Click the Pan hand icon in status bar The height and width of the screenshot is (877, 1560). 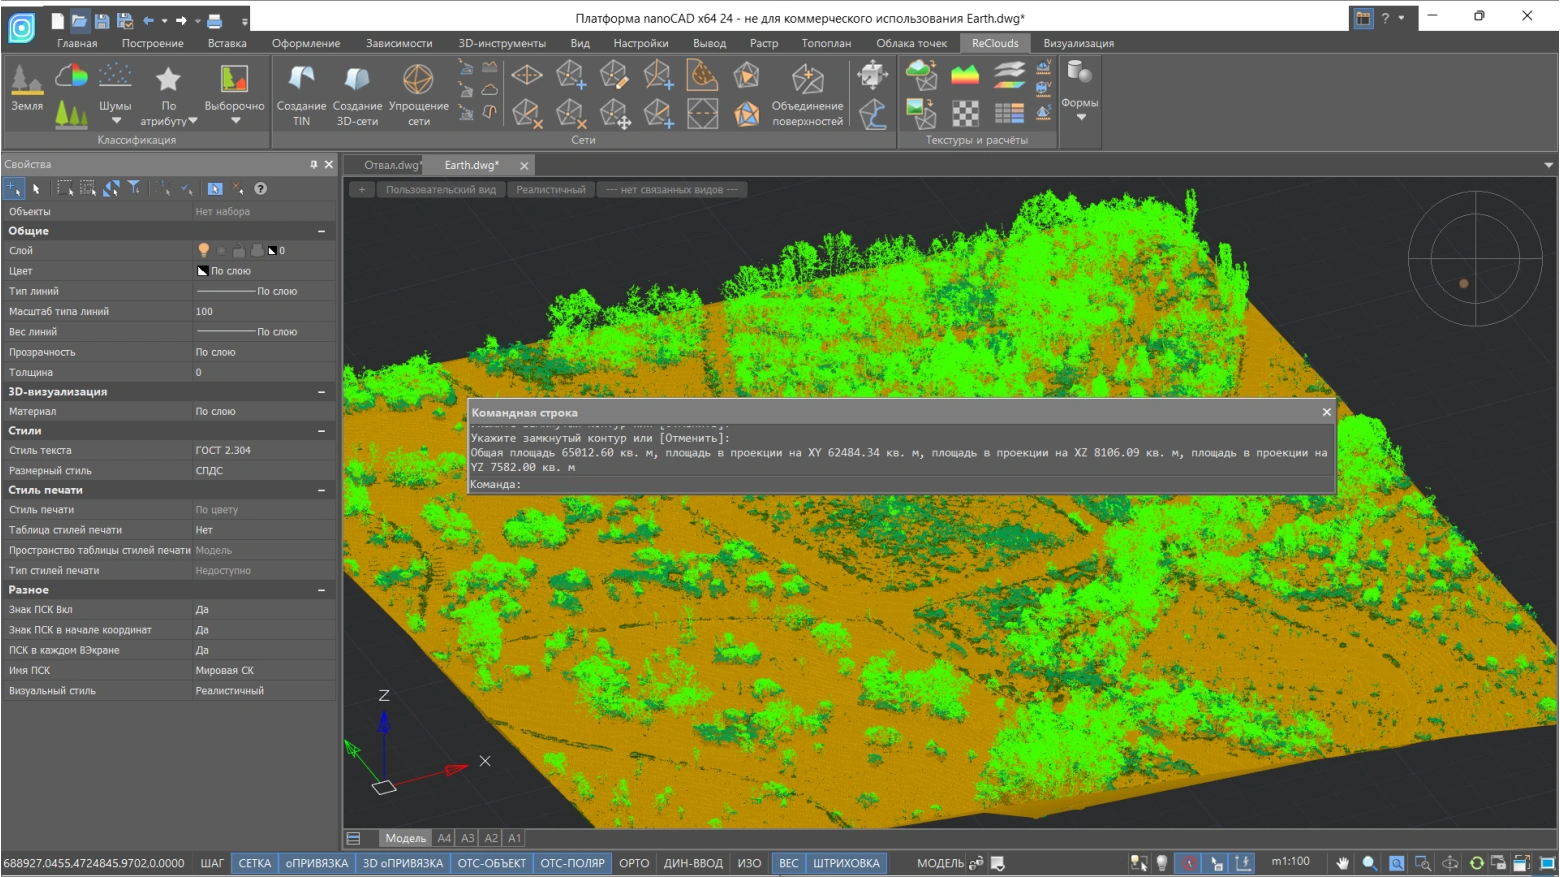(x=1343, y=863)
